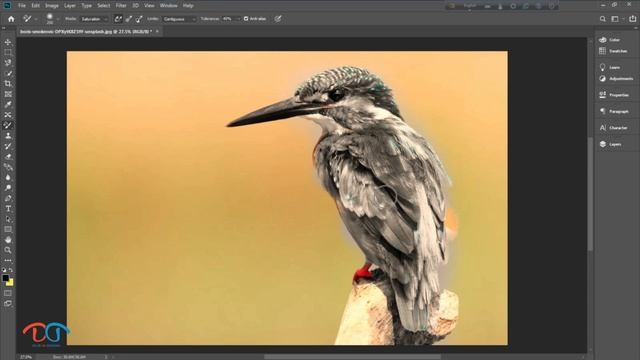
Task: Select the Frame tool
Action: pyautogui.click(x=8, y=94)
